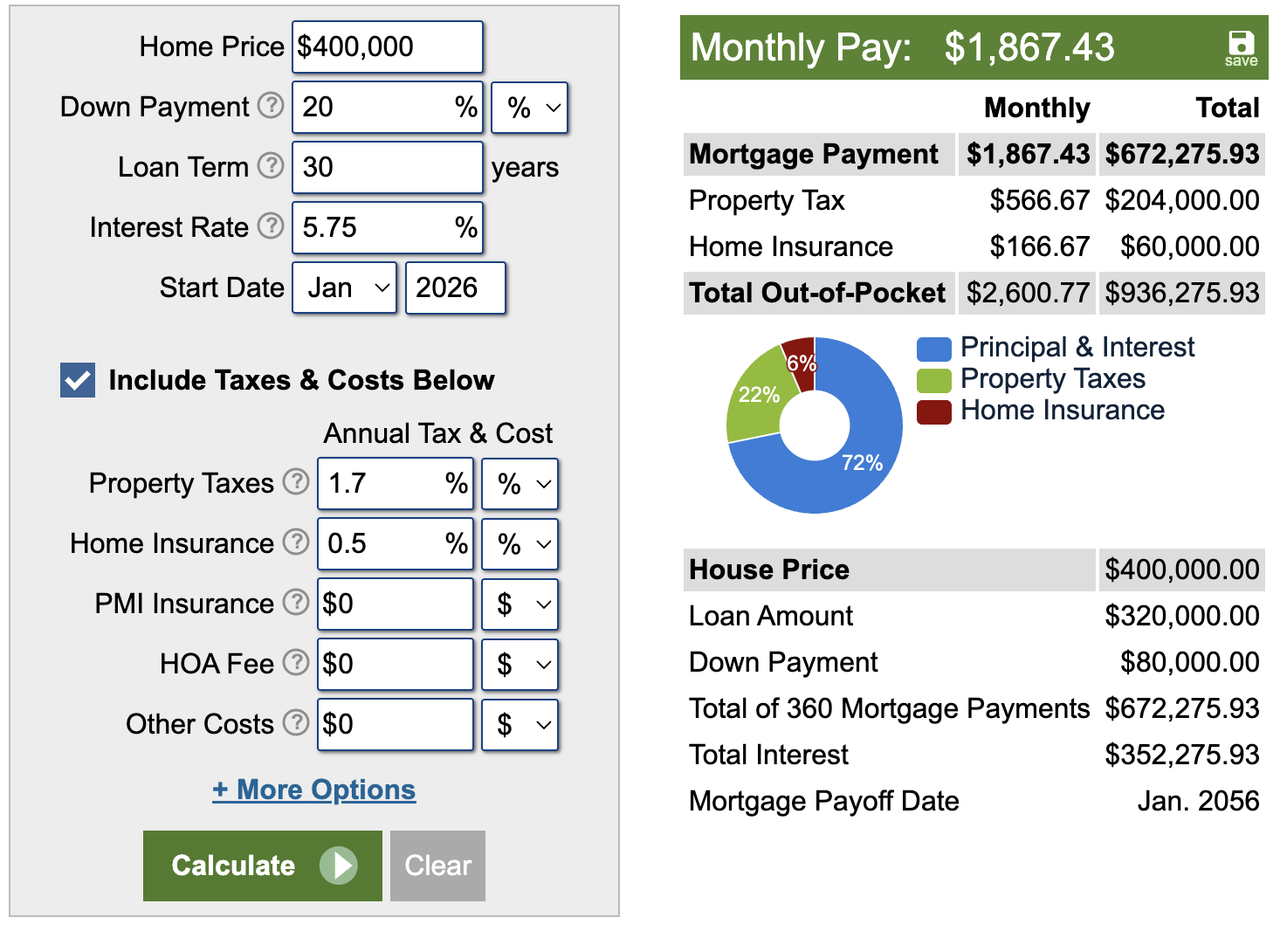
Task: Expand the Property Taxes unit dropdown
Action: click(x=520, y=484)
